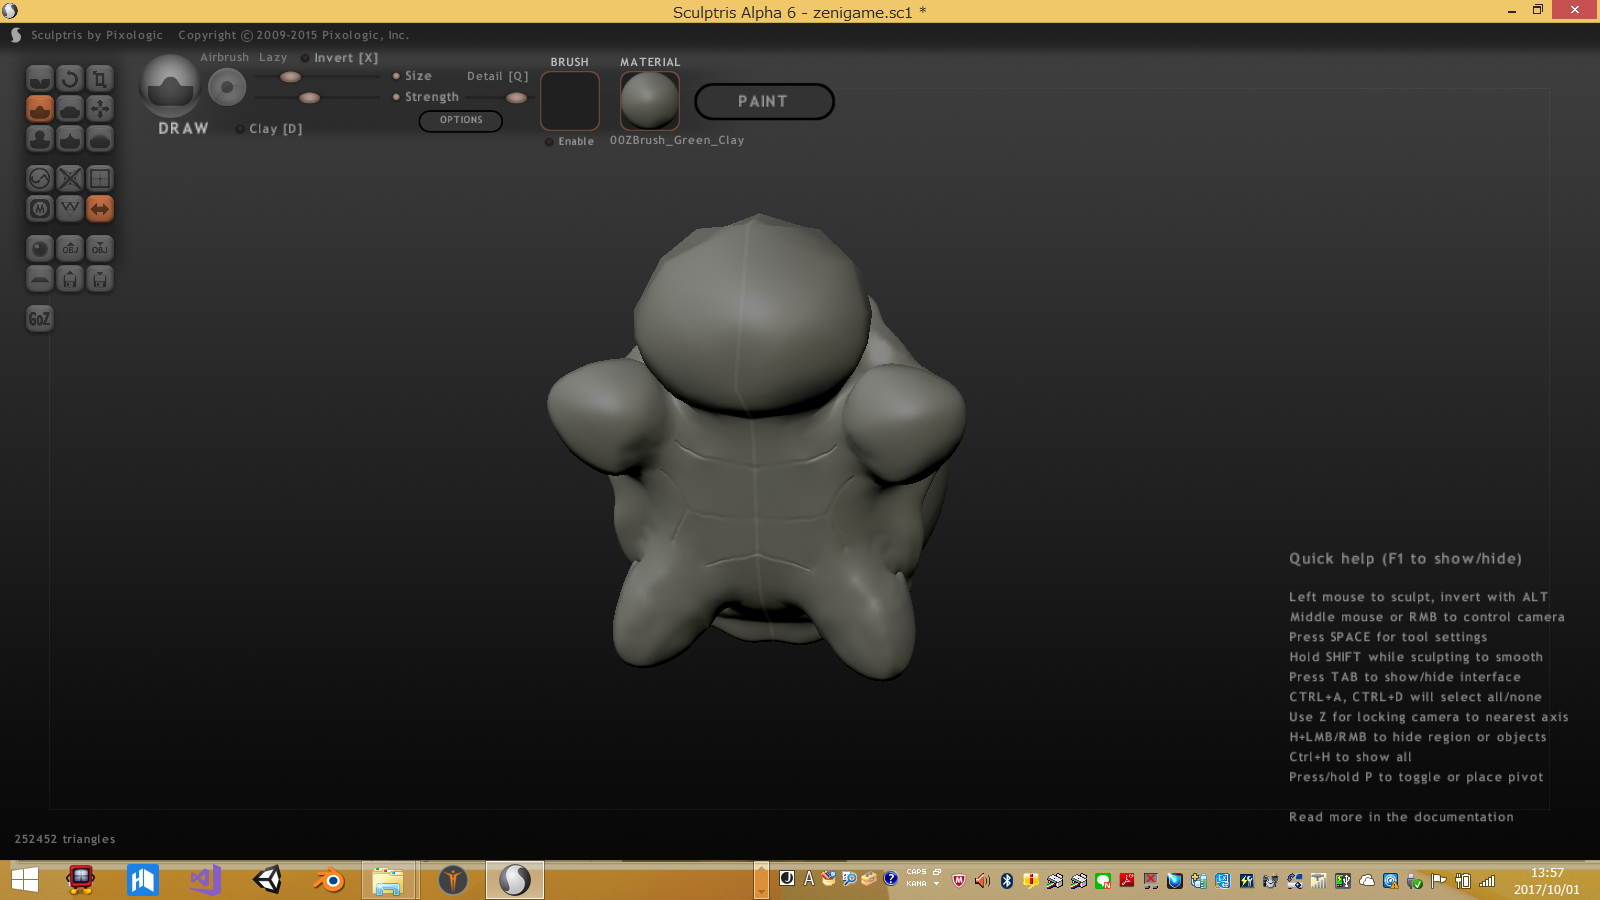Click the empty BRUSH texture slot
This screenshot has width=1600, height=900.
(x=570, y=101)
